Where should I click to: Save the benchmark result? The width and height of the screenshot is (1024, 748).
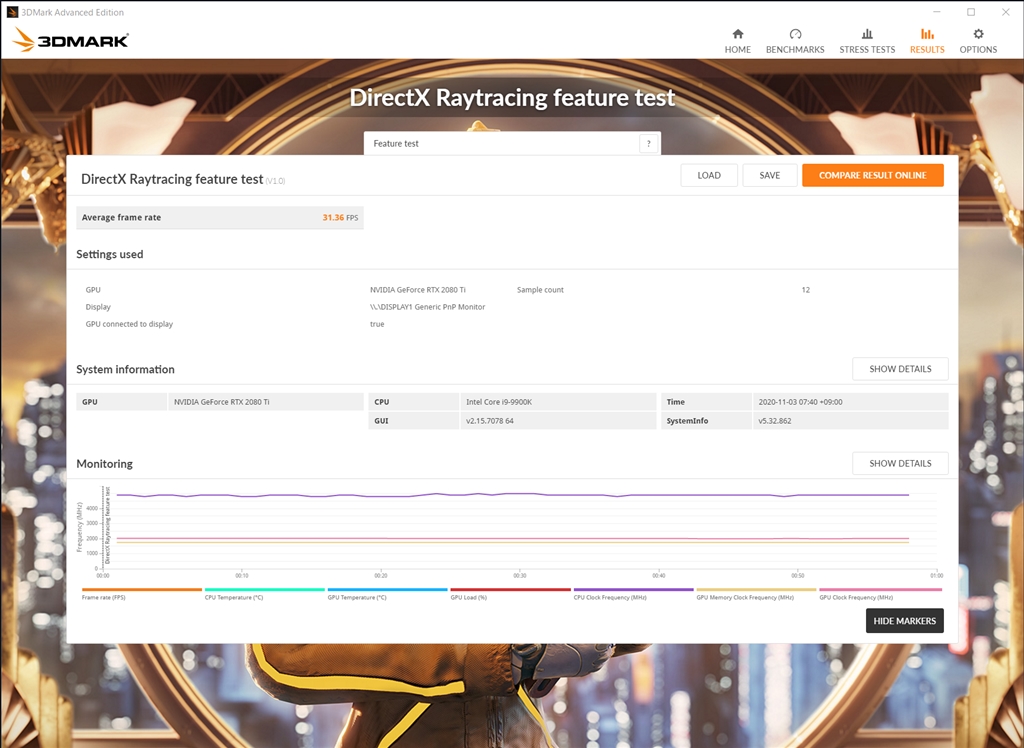769,175
